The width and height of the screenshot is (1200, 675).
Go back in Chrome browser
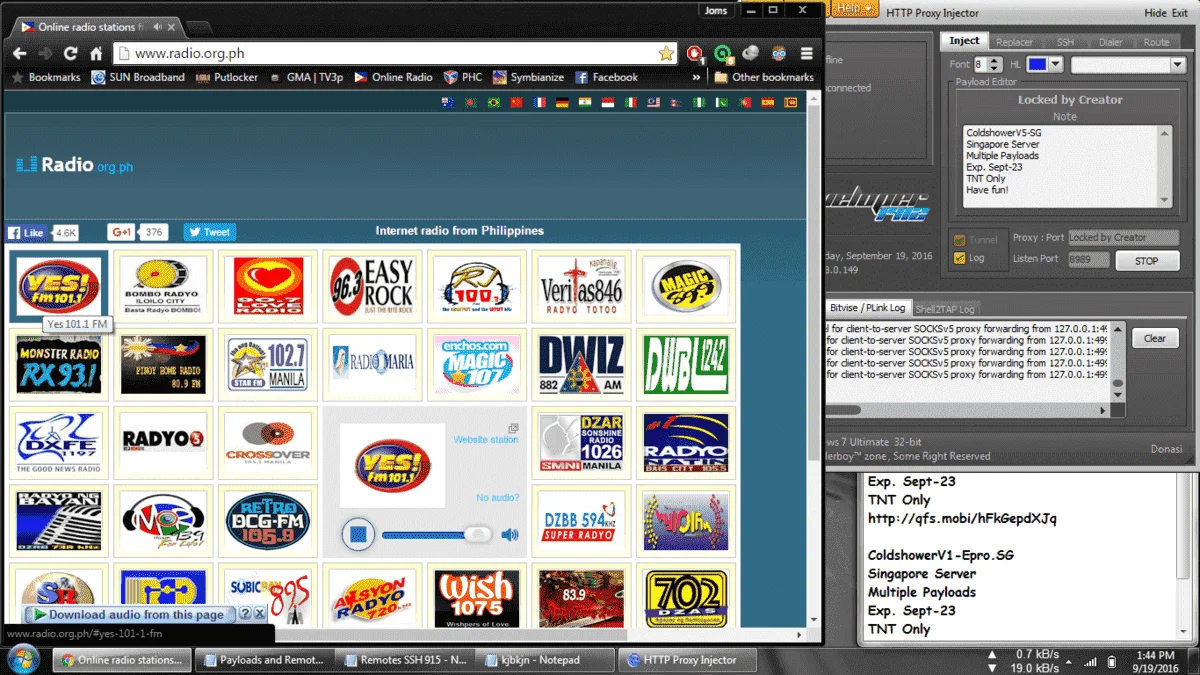(19, 53)
